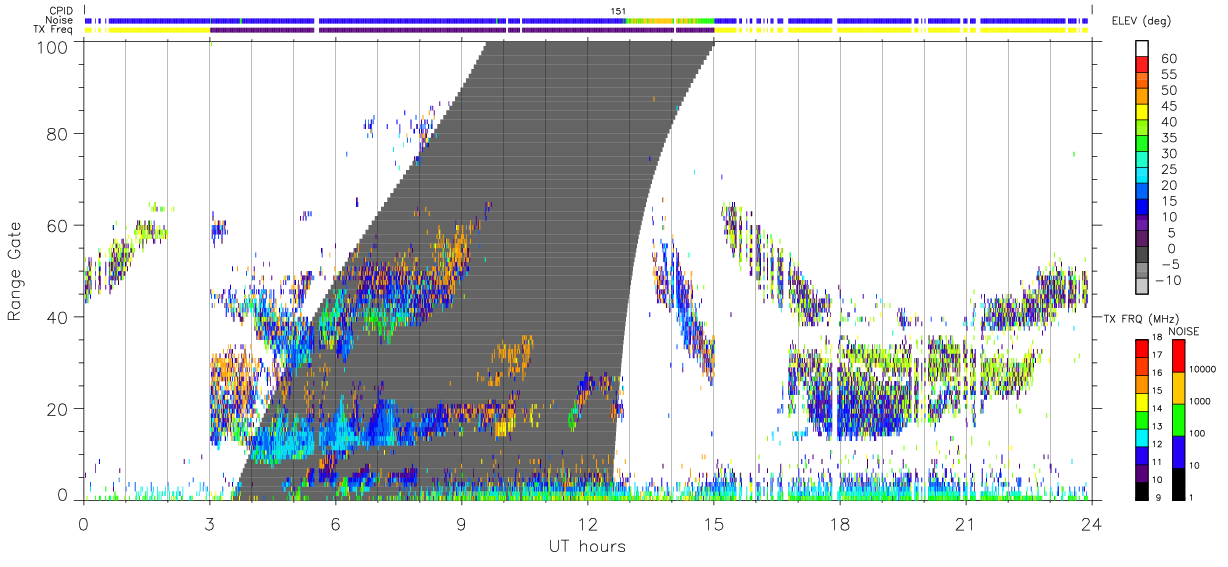This screenshot has width=1228, height=567.
Task: Click the red 55–60 degree elevation color band
Action: (x=1142, y=65)
